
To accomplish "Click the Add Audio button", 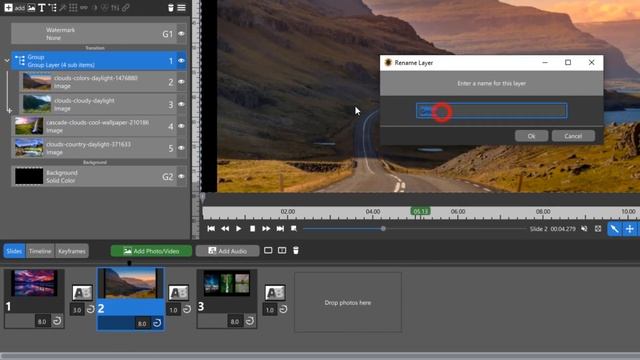I will pyautogui.click(x=227, y=251).
